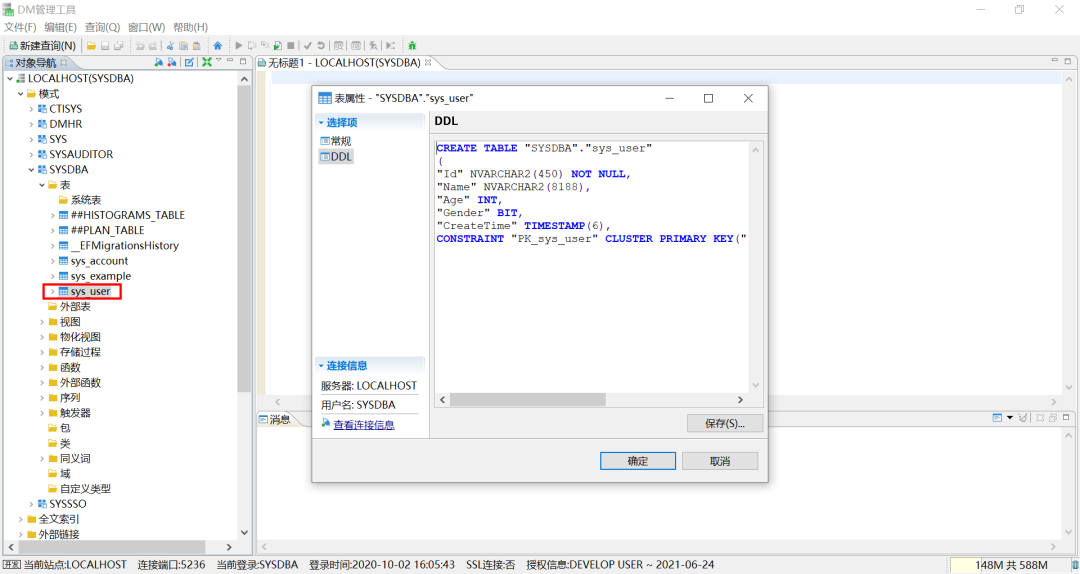This screenshot has height=574, width=1080.
Task: Open the message panel dropdown arrow
Action: coord(1010,418)
